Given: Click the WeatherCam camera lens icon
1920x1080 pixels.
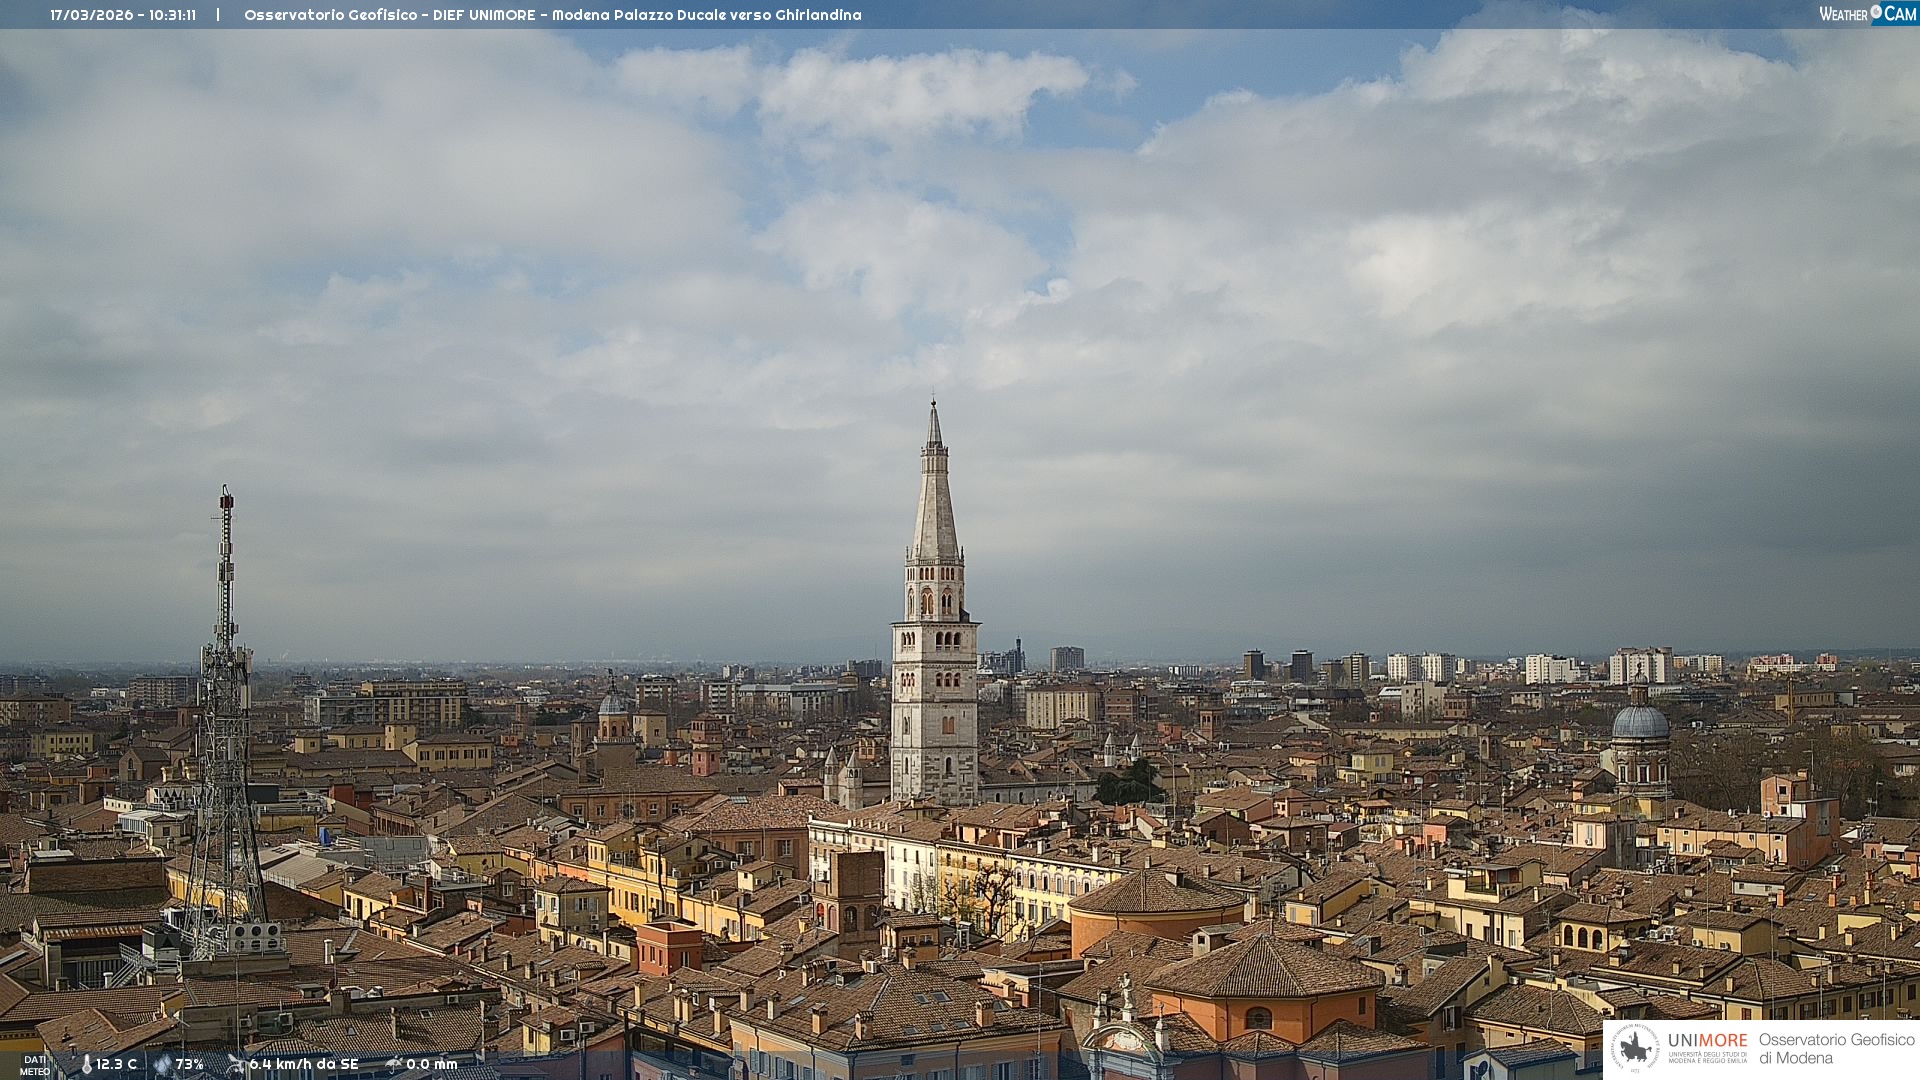Looking at the screenshot, I should pyautogui.click(x=1876, y=12).
